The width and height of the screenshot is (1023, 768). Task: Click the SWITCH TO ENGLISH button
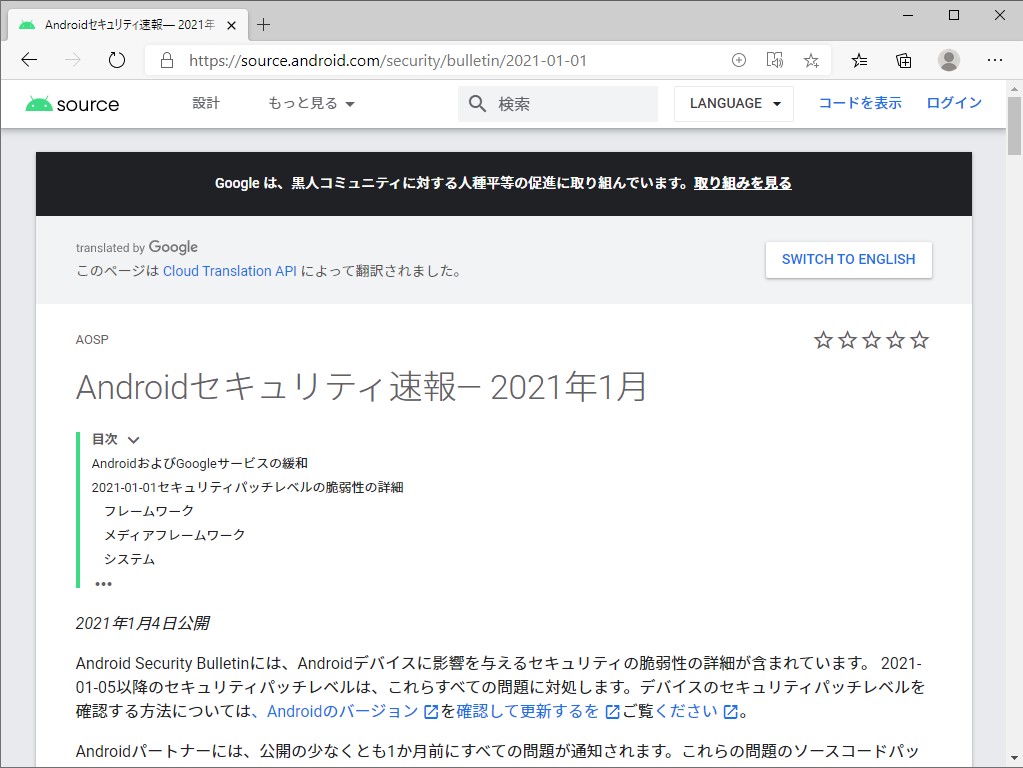[847, 259]
